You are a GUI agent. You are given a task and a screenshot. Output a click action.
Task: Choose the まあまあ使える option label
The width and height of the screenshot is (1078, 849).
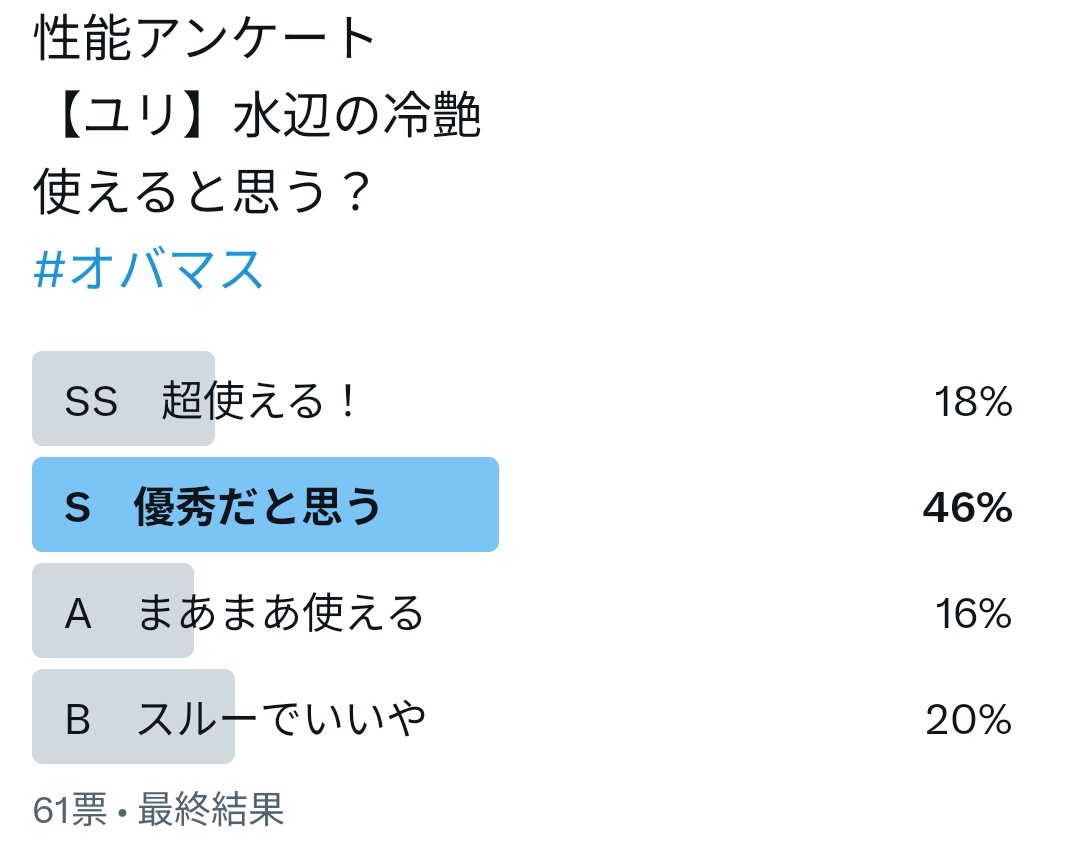pyautogui.click(x=280, y=613)
